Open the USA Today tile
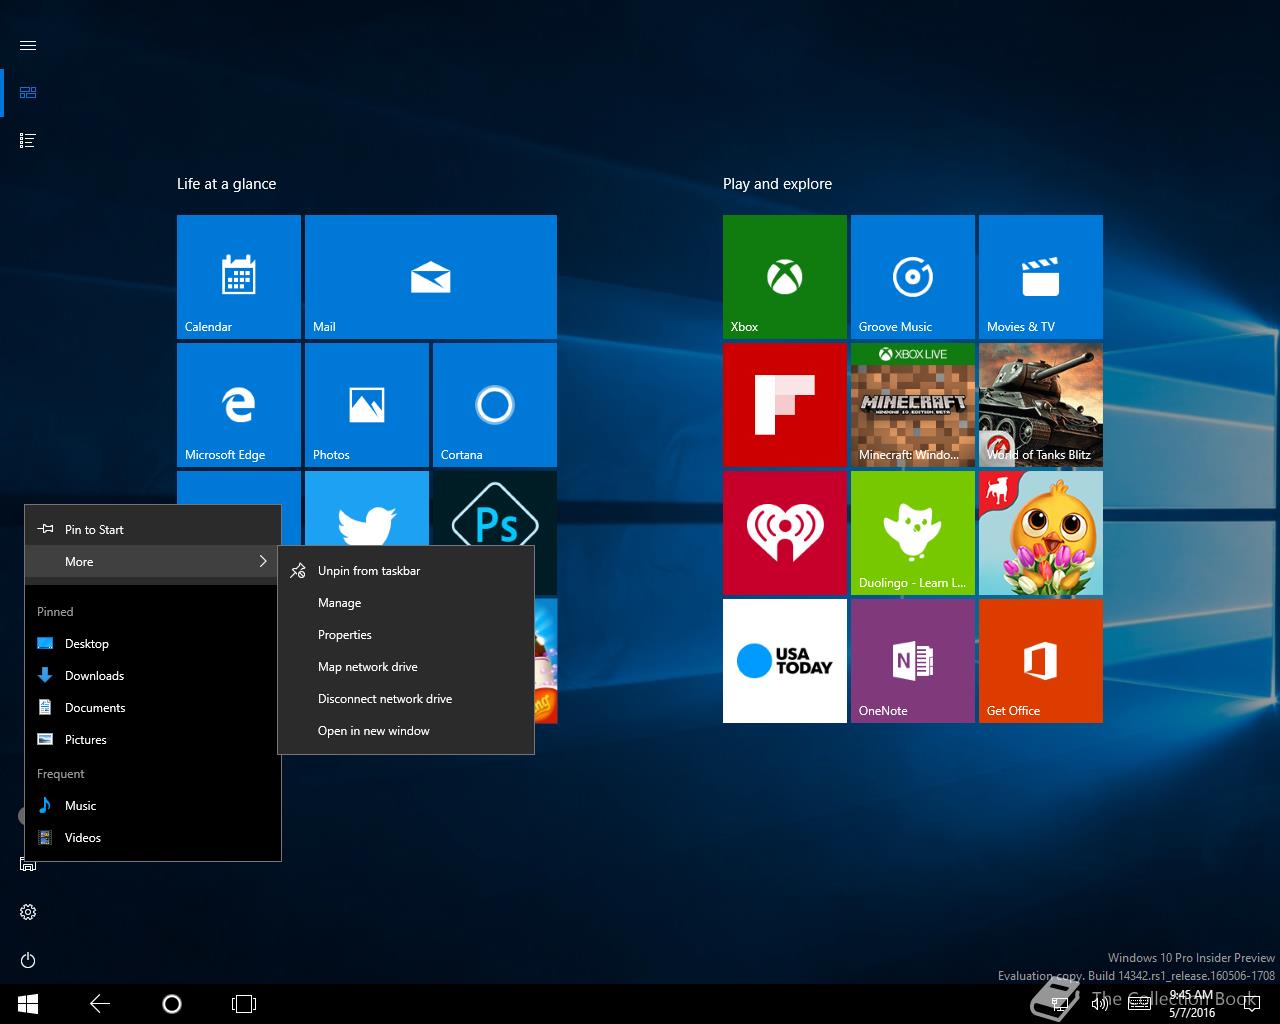The height and width of the screenshot is (1024, 1280). click(785, 661)
